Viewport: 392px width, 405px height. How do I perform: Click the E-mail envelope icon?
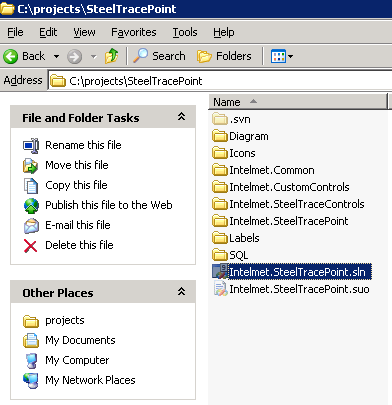[x=31, y=226]
